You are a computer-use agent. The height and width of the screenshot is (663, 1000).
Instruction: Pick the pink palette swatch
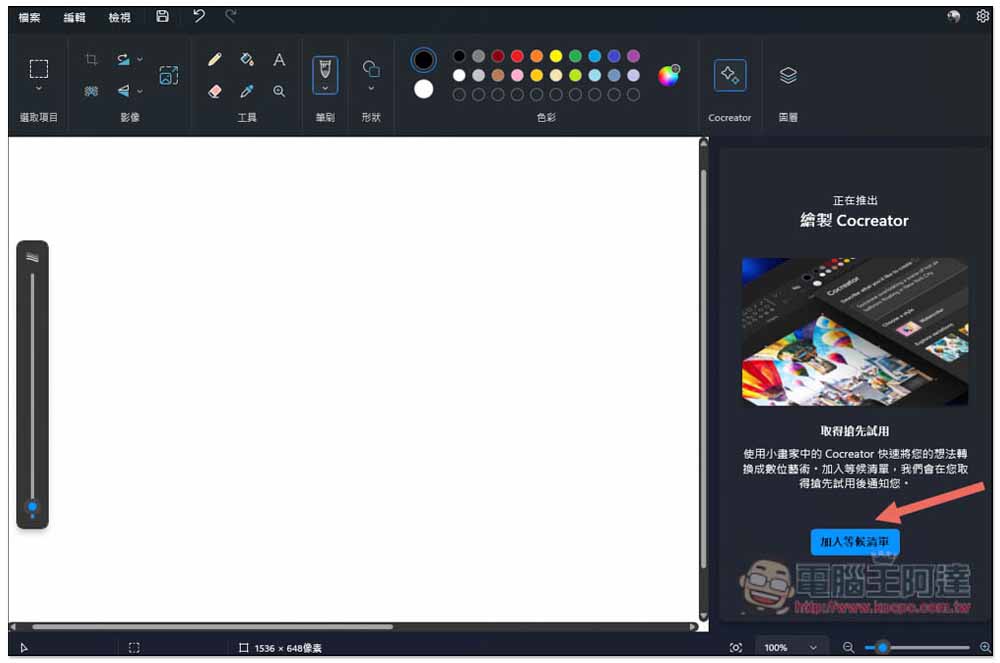[517, 75]
